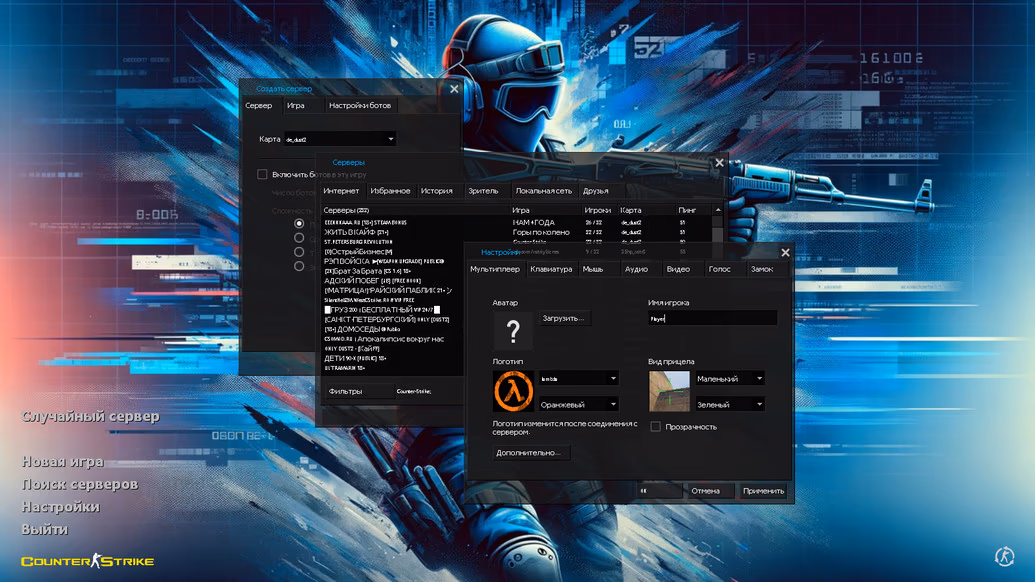Image resolution: width=1035 pixels, height=582 pixels.
Task: Select the Брат За Брата server row
Action: [x=391, y=271]
